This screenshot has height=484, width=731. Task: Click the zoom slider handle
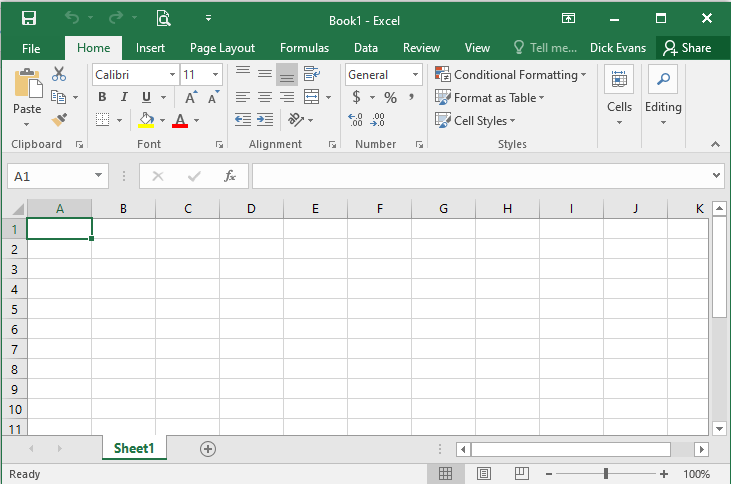(606, 474)
